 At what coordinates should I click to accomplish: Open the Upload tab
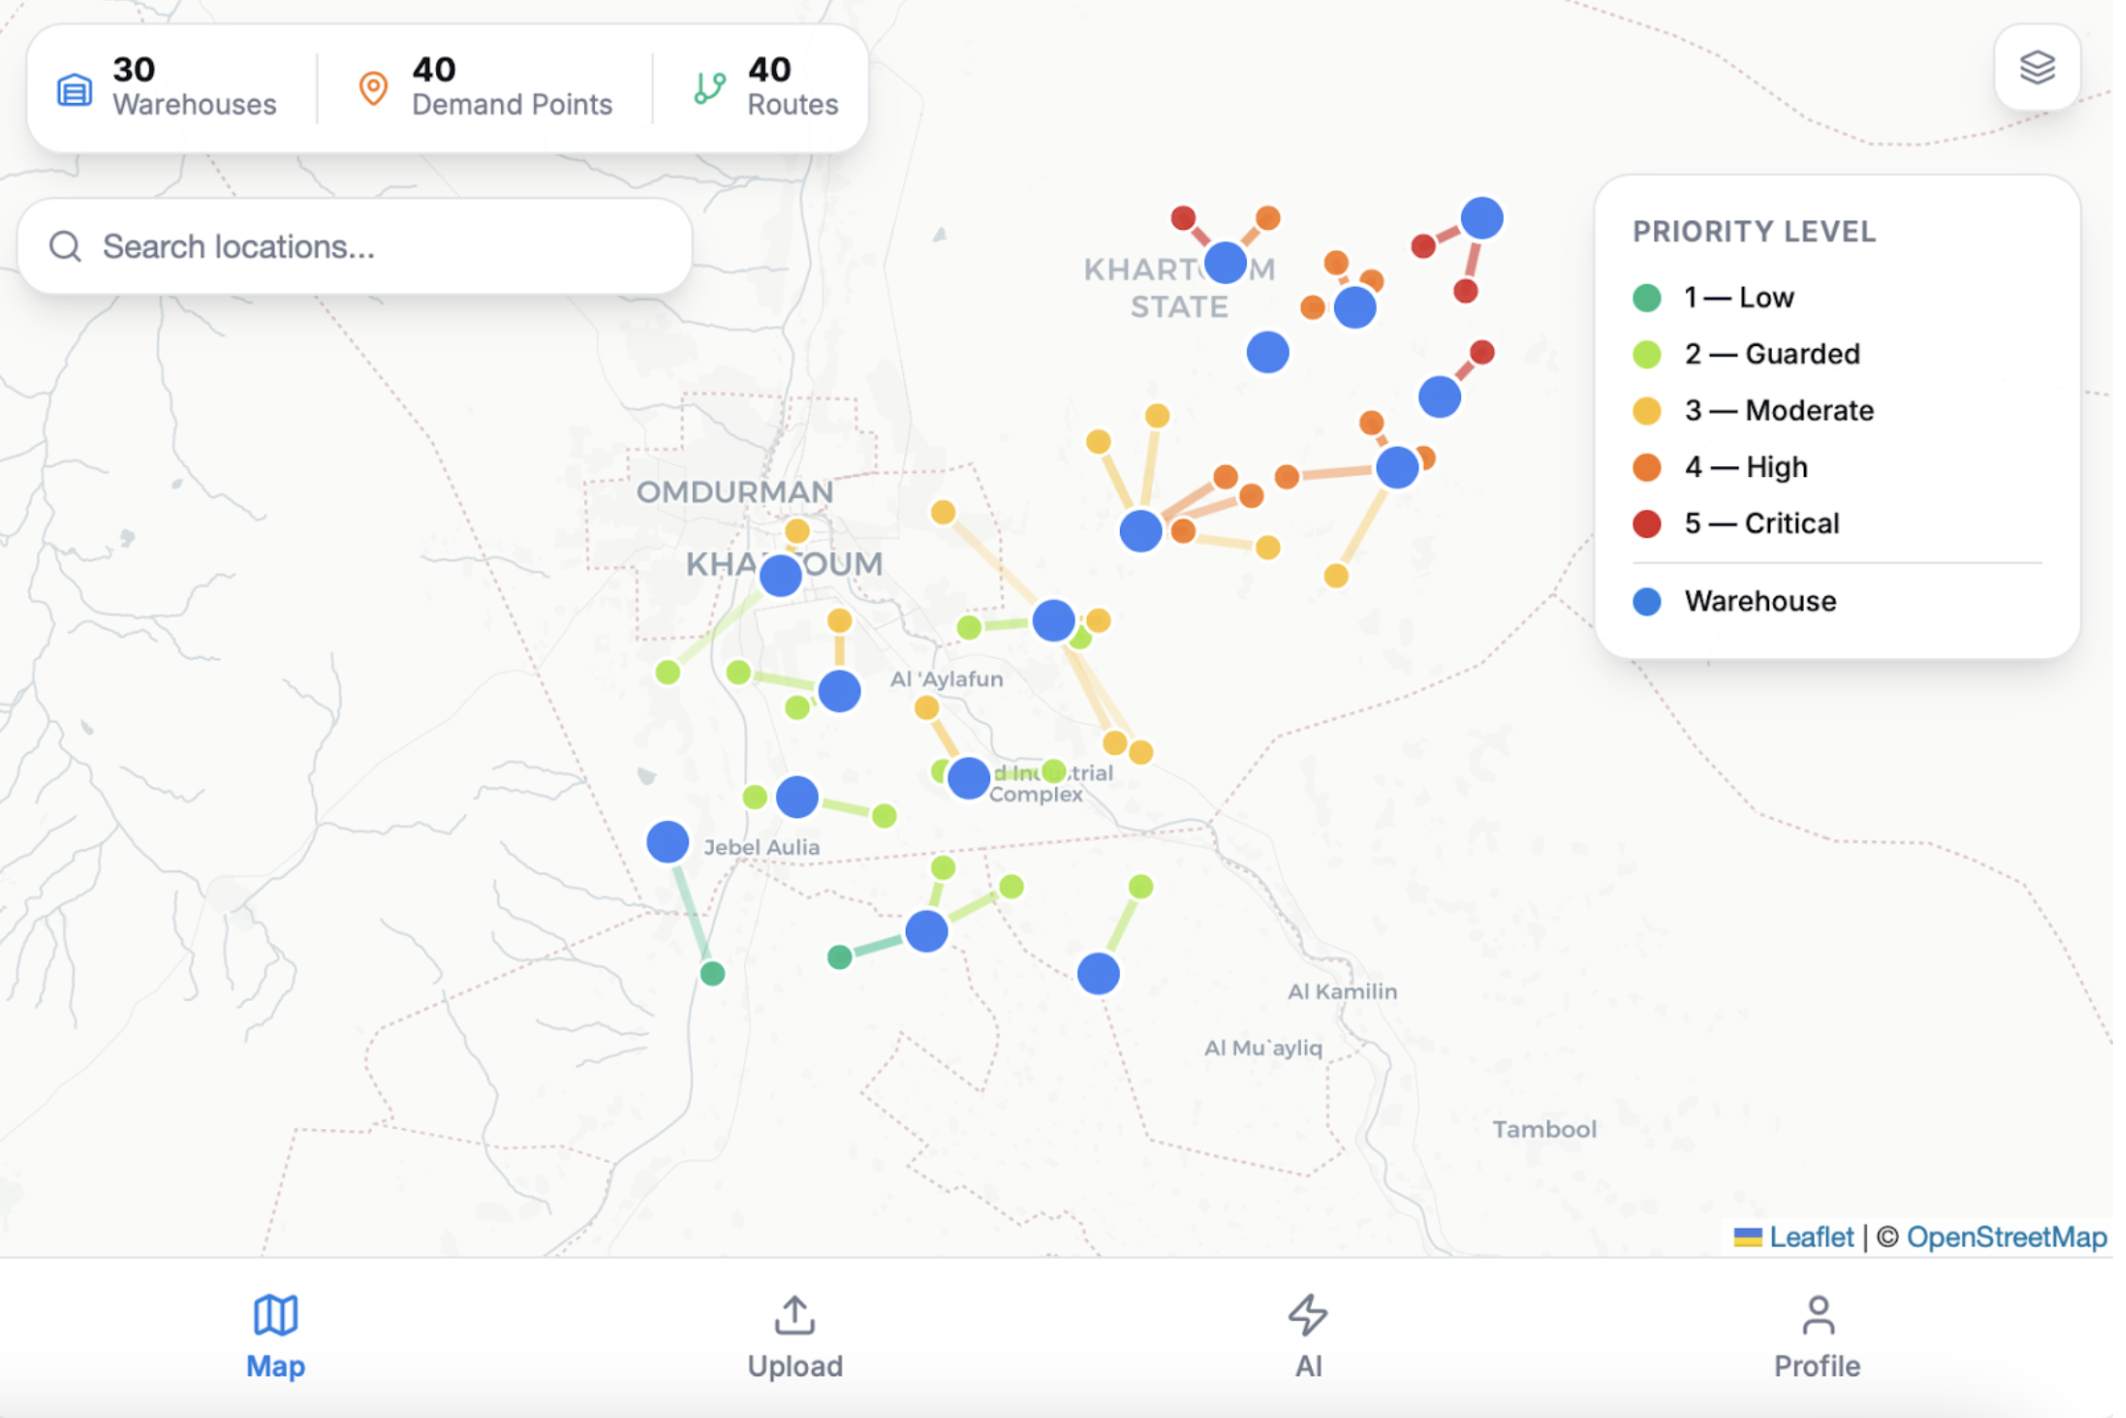794,1364
